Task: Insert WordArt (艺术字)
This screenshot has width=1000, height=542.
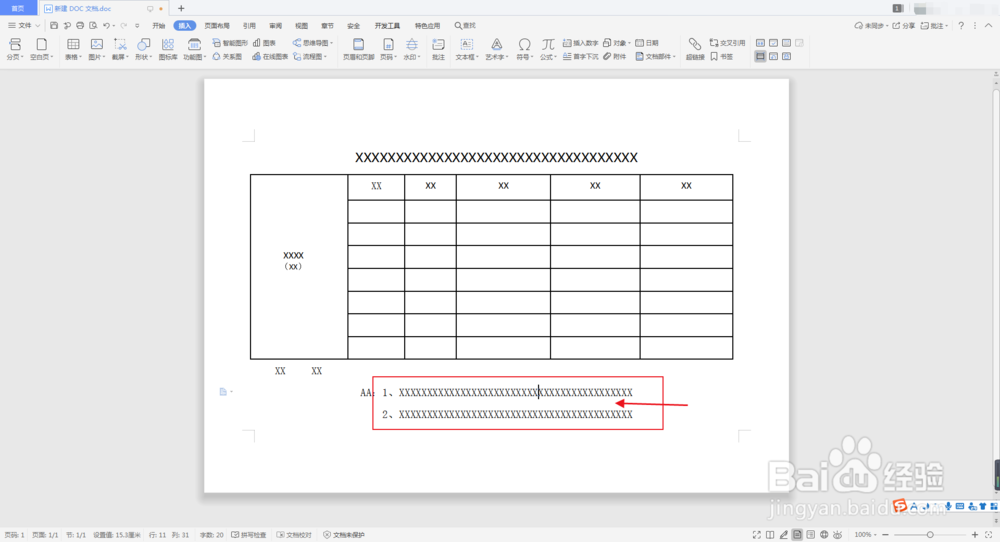Action: [x=496, y=48]
